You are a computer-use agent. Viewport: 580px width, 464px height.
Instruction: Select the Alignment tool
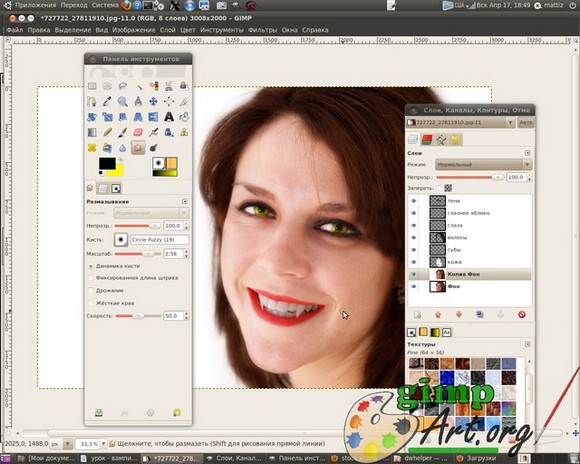(169, 101)
